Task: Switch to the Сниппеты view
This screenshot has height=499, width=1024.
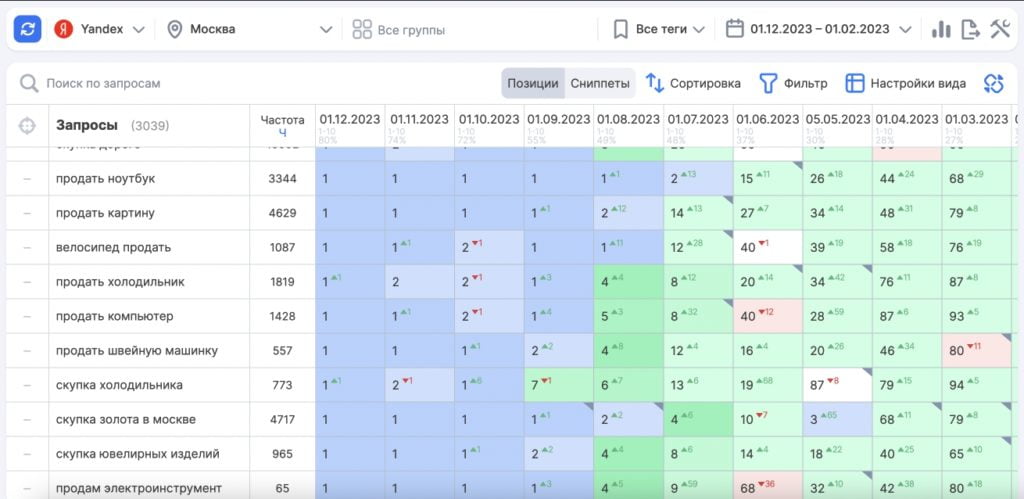Action: (x=600, y=83)
